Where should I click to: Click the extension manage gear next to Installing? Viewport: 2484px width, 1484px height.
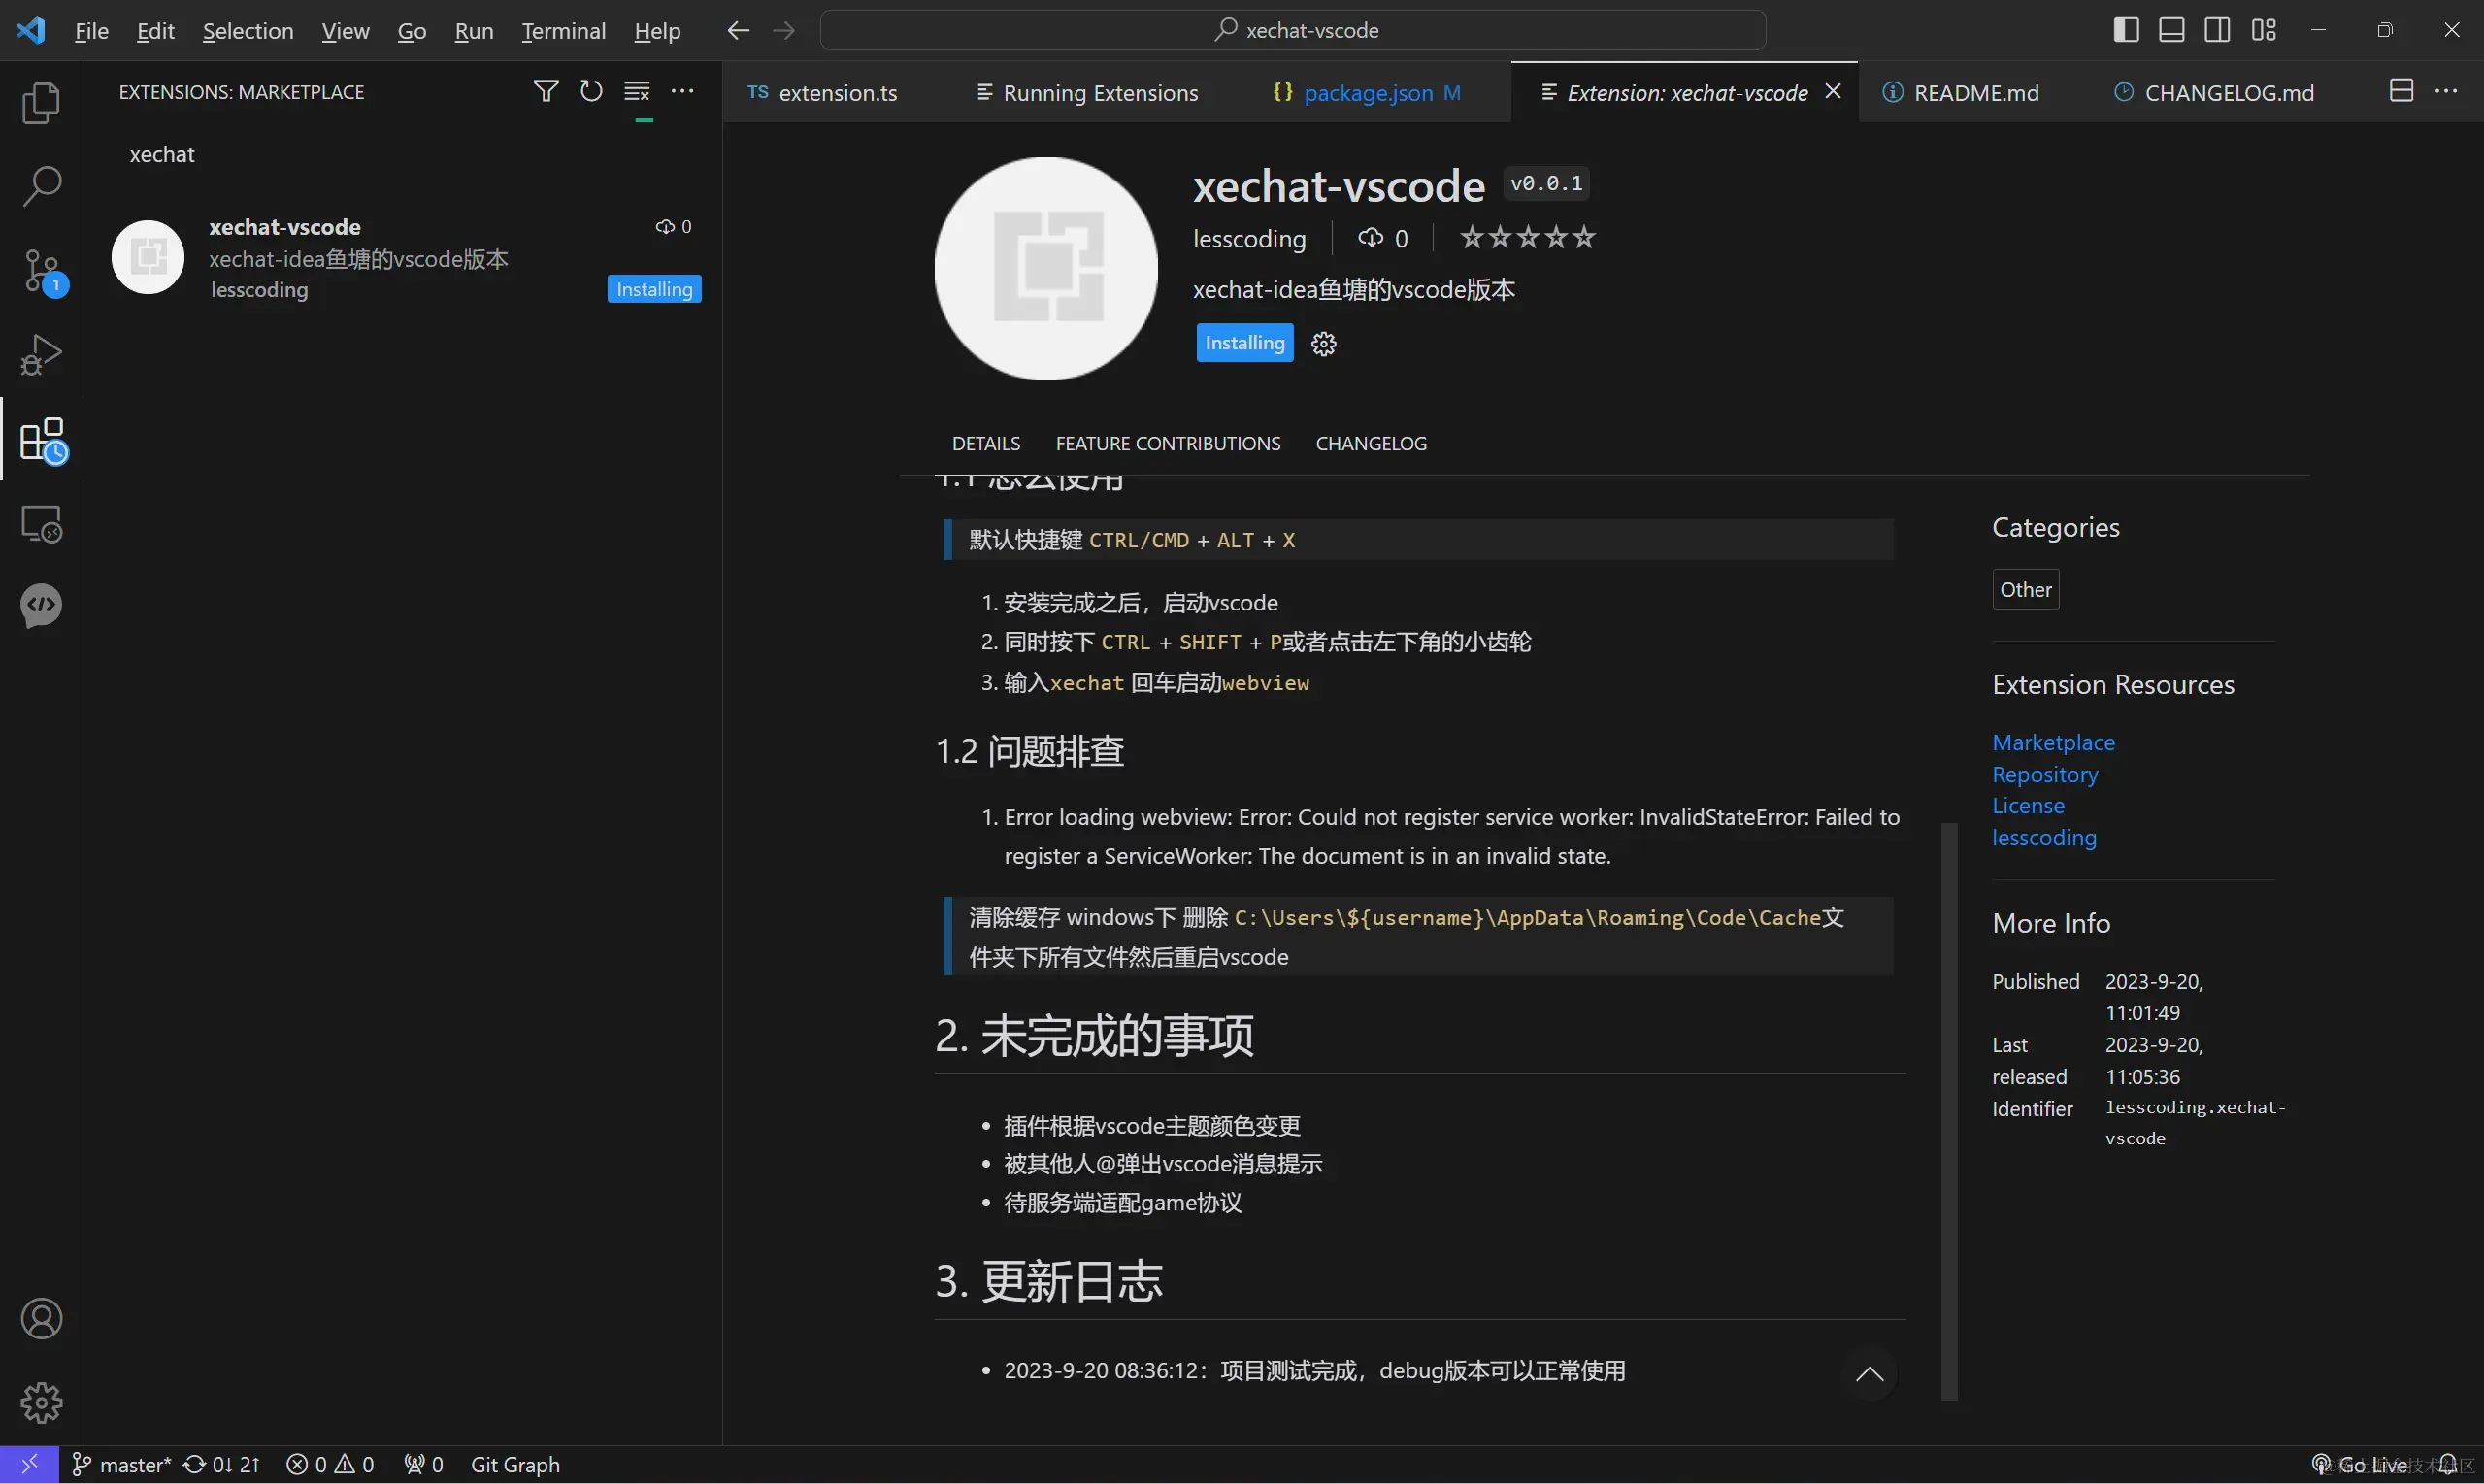tap(1323, 344)
